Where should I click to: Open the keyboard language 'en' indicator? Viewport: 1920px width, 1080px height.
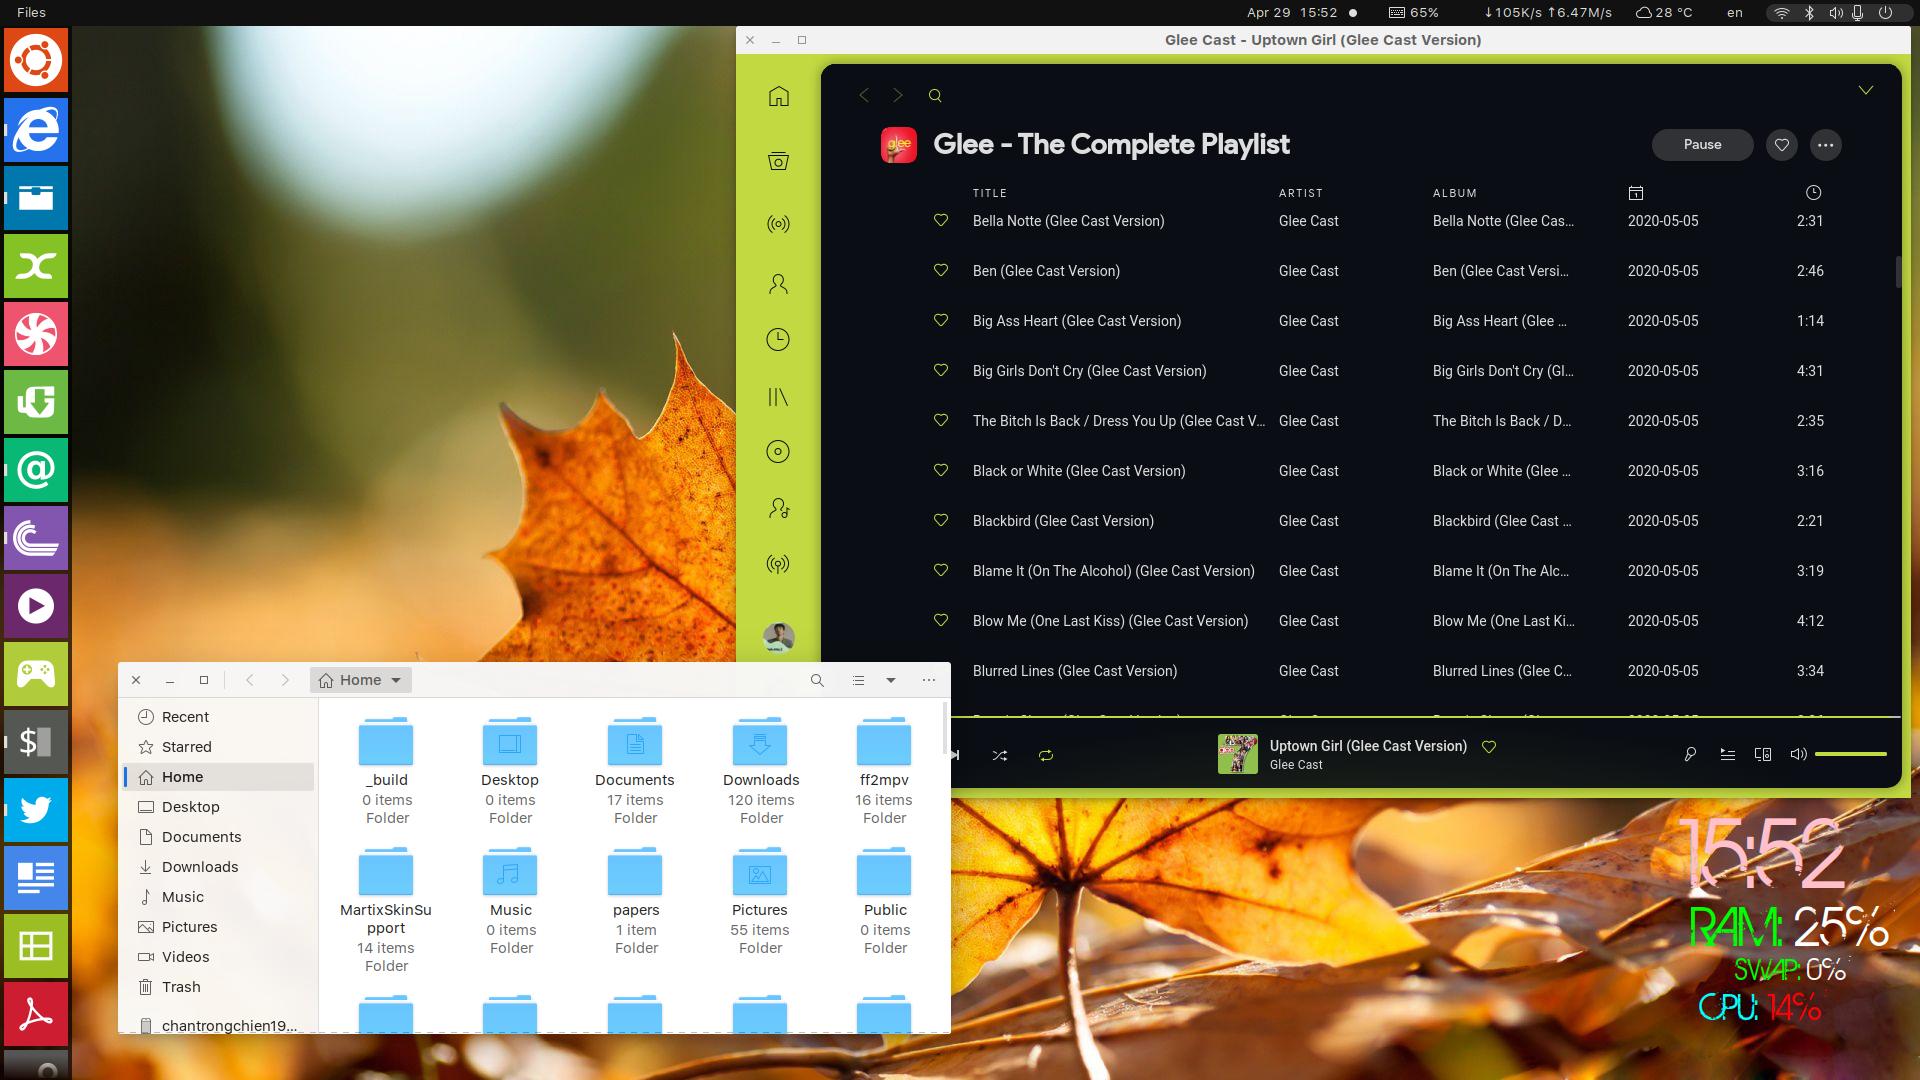coord(1735,13)
